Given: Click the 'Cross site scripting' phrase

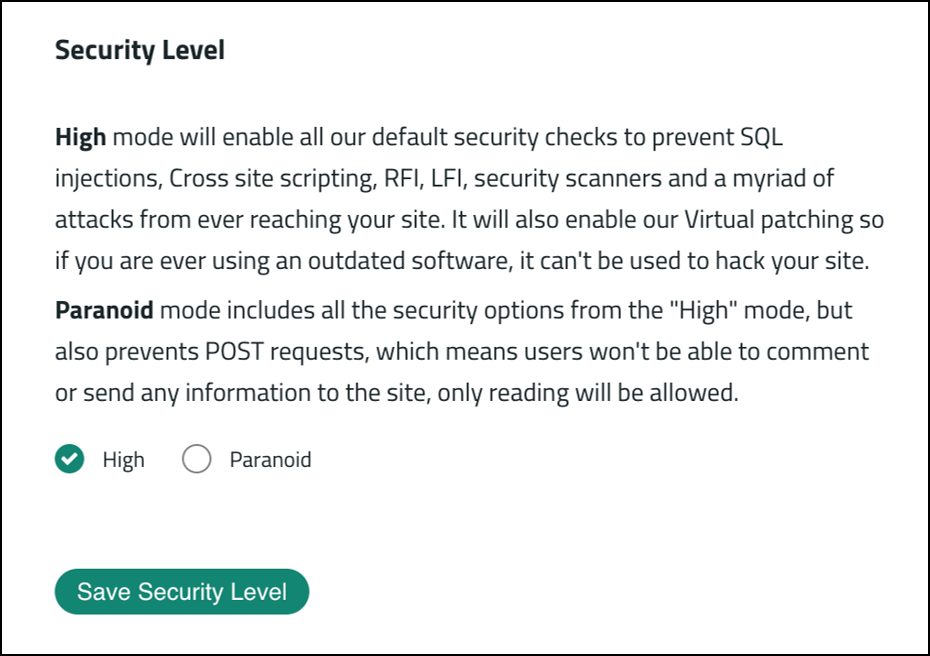Looking at the screenshot, I should [x=262, y=178].
